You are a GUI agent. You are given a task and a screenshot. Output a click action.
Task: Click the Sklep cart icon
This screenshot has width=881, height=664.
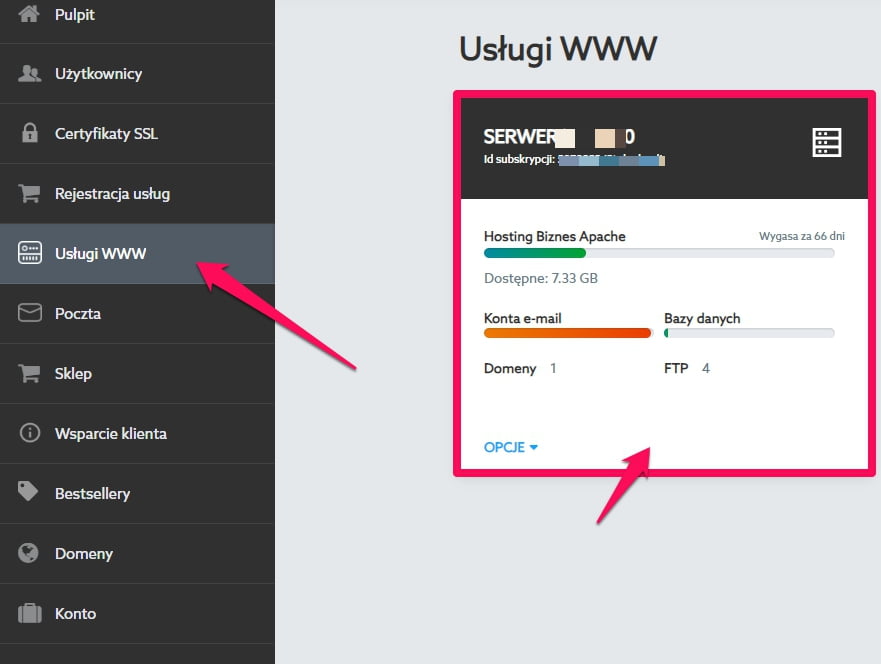(x=29, y=373)
